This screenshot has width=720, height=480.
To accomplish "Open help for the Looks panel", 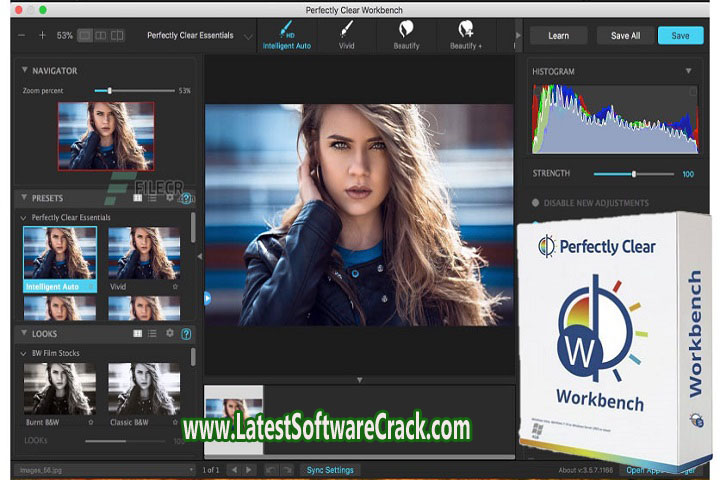I will pos(186,333).
